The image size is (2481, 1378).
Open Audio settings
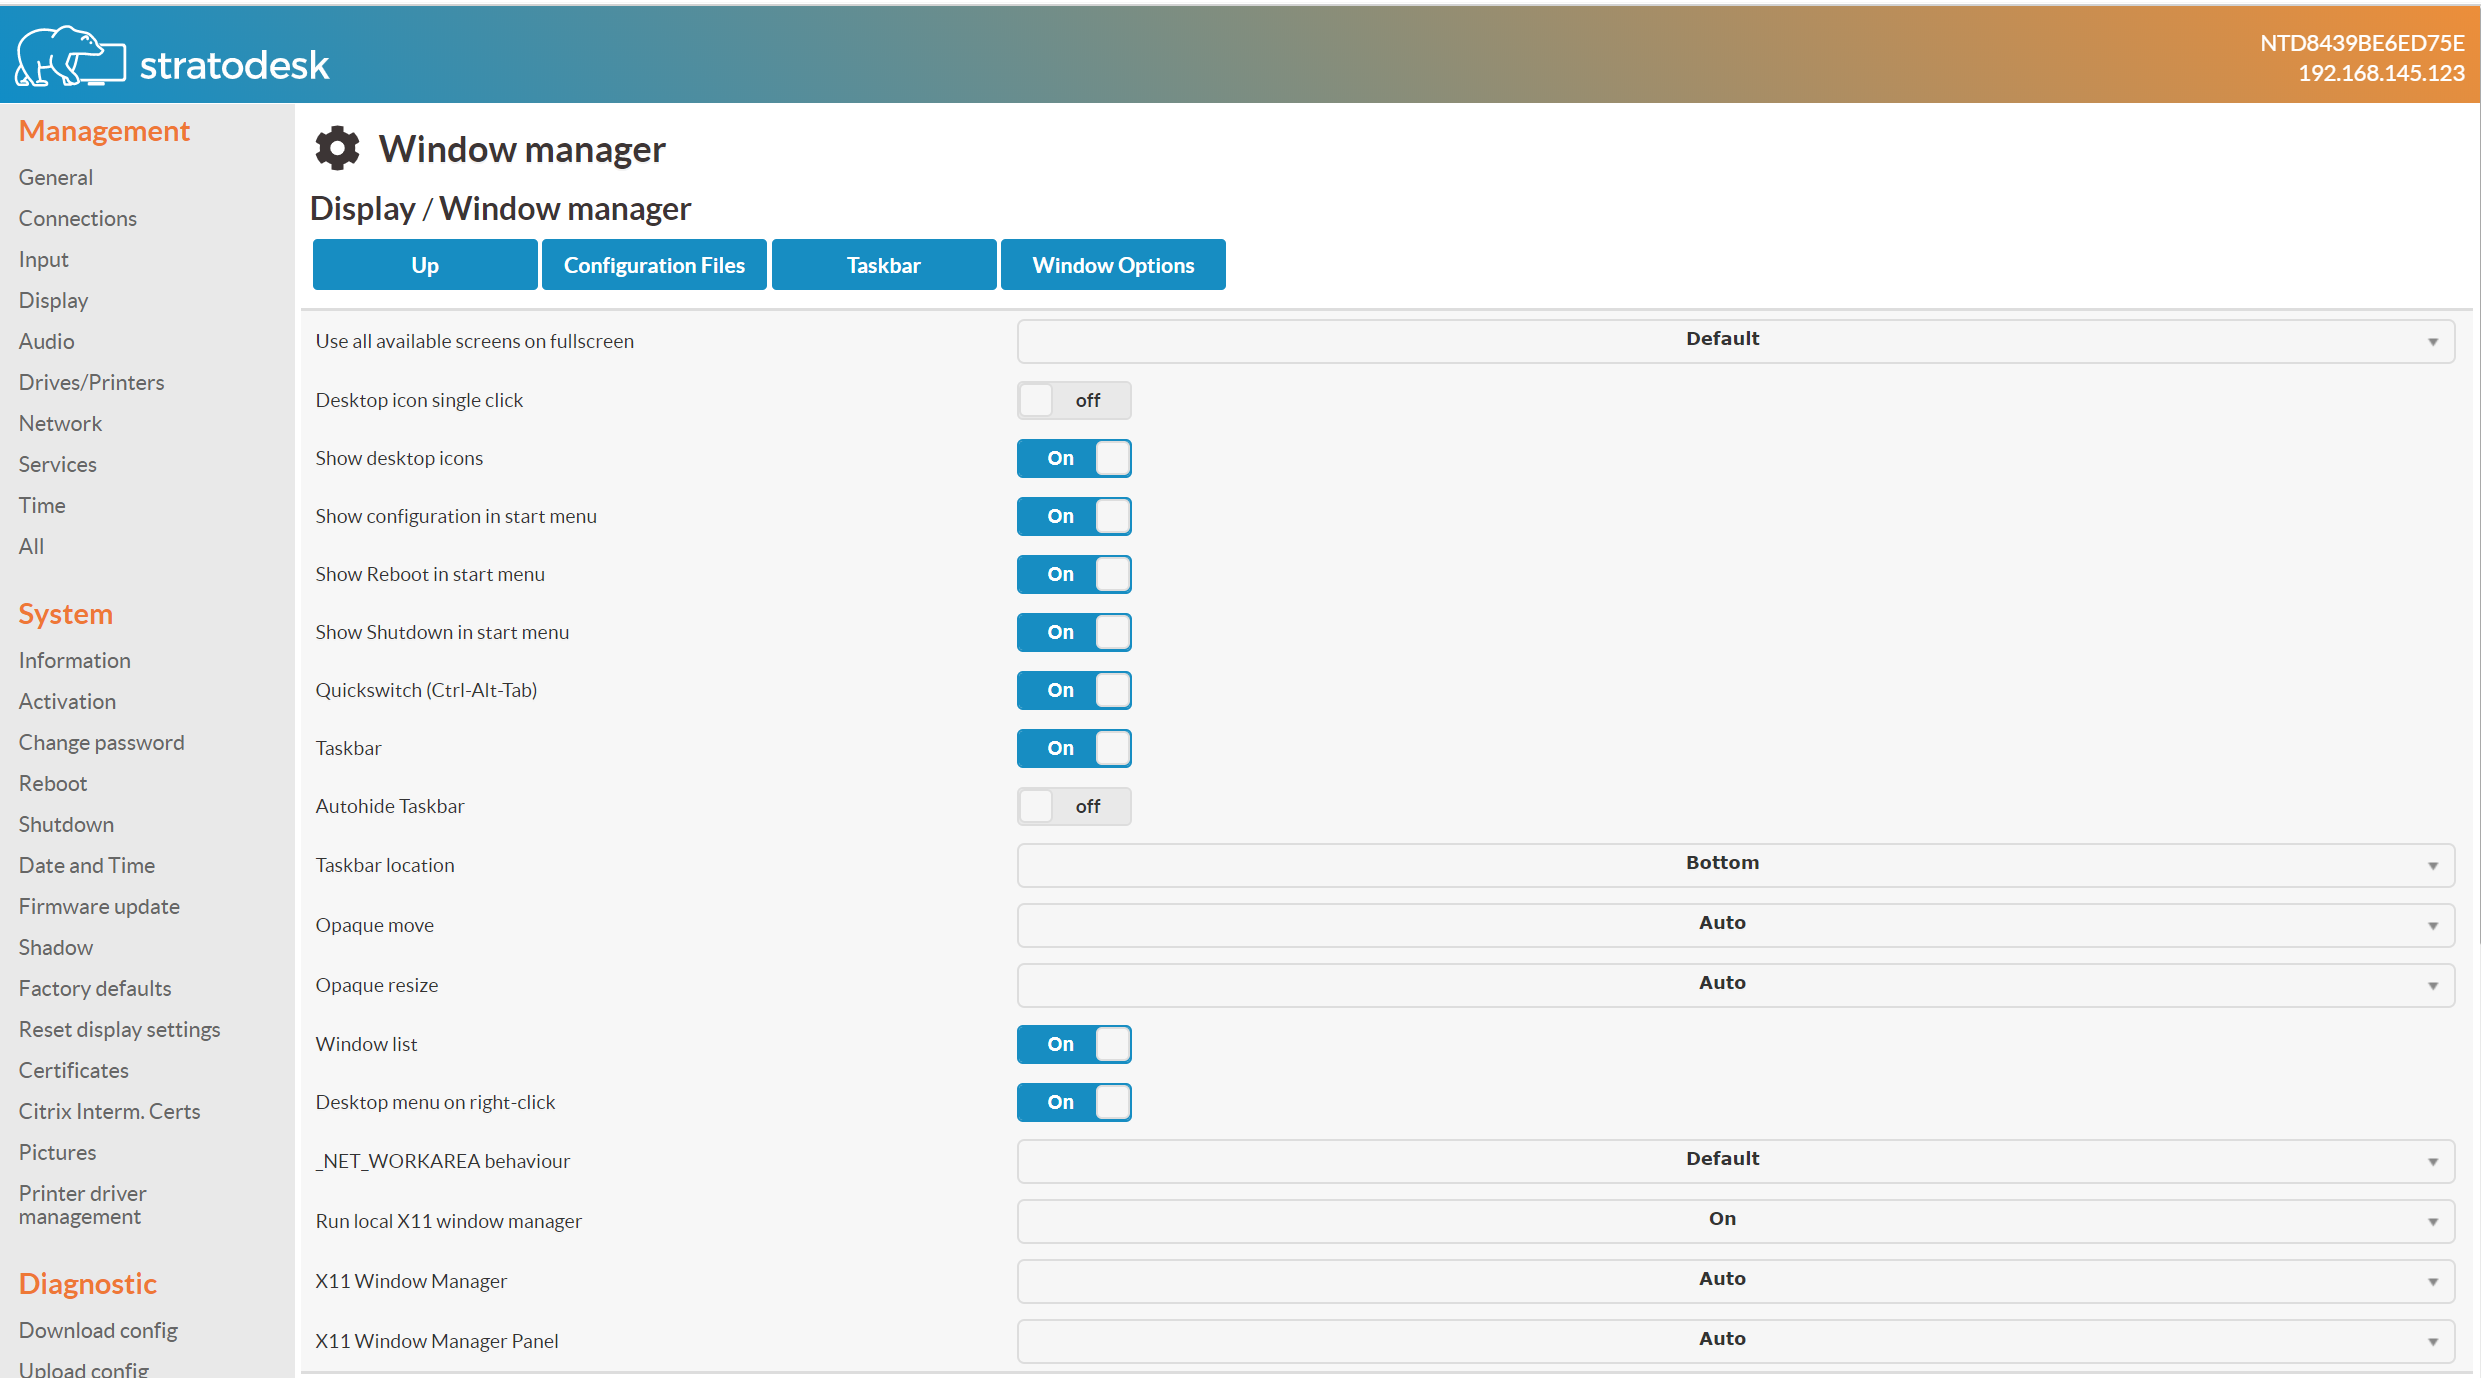click(x=47, y=341)
